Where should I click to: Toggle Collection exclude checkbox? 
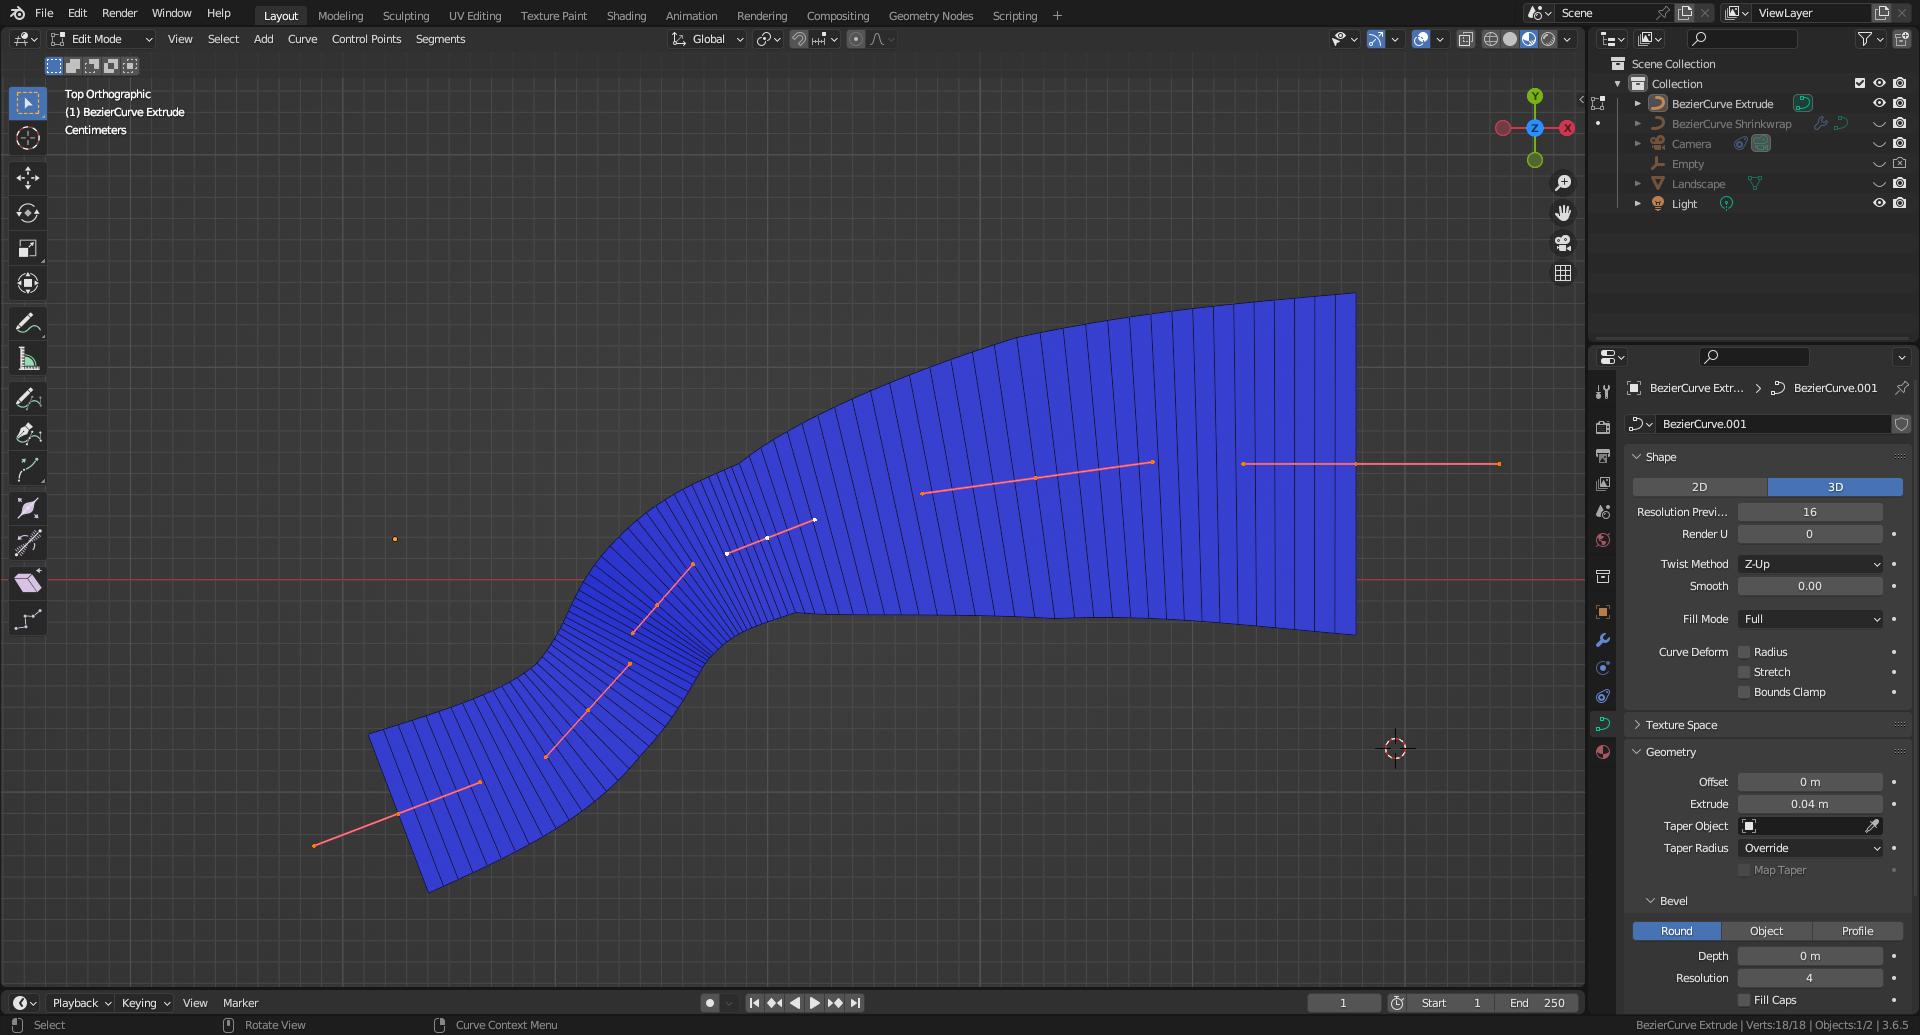click(1860, 83)
